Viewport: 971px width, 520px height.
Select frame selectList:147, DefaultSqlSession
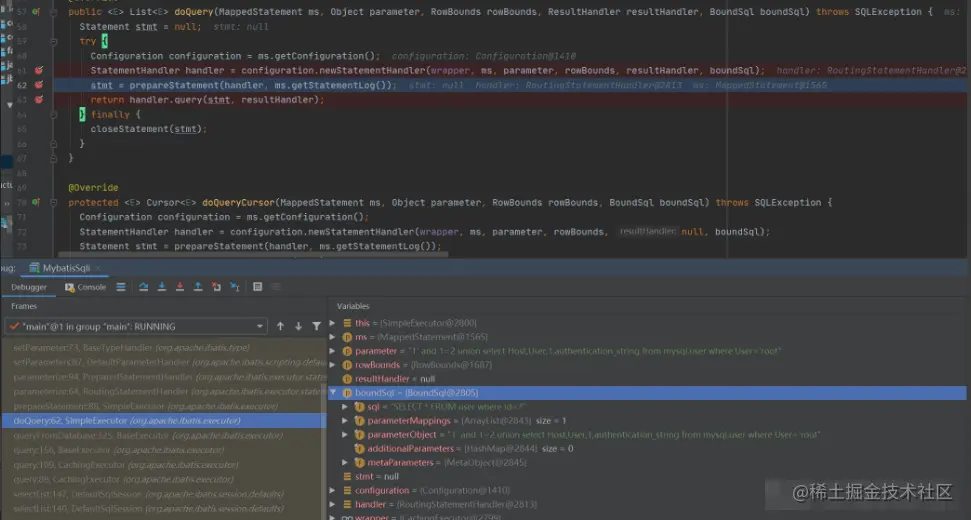pos(163,494)
